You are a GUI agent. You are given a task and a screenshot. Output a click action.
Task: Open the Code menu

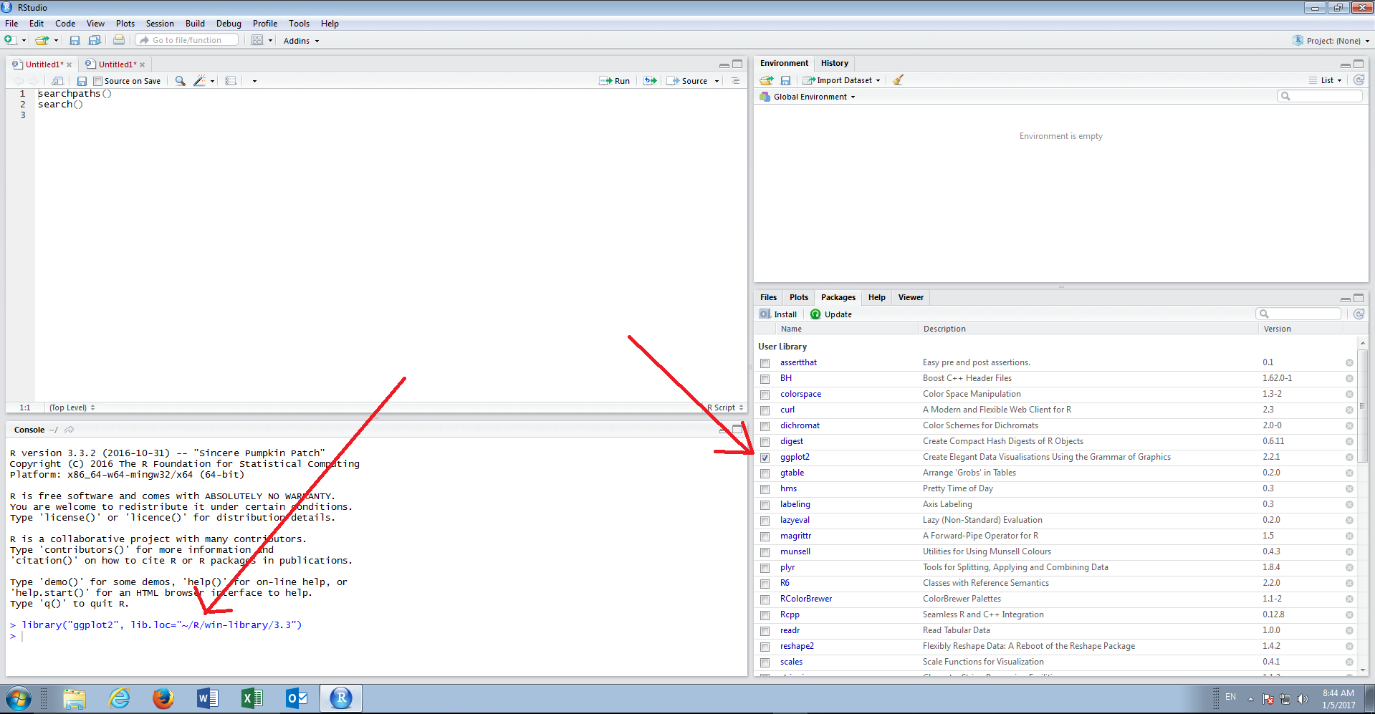[x=65, y=23]
